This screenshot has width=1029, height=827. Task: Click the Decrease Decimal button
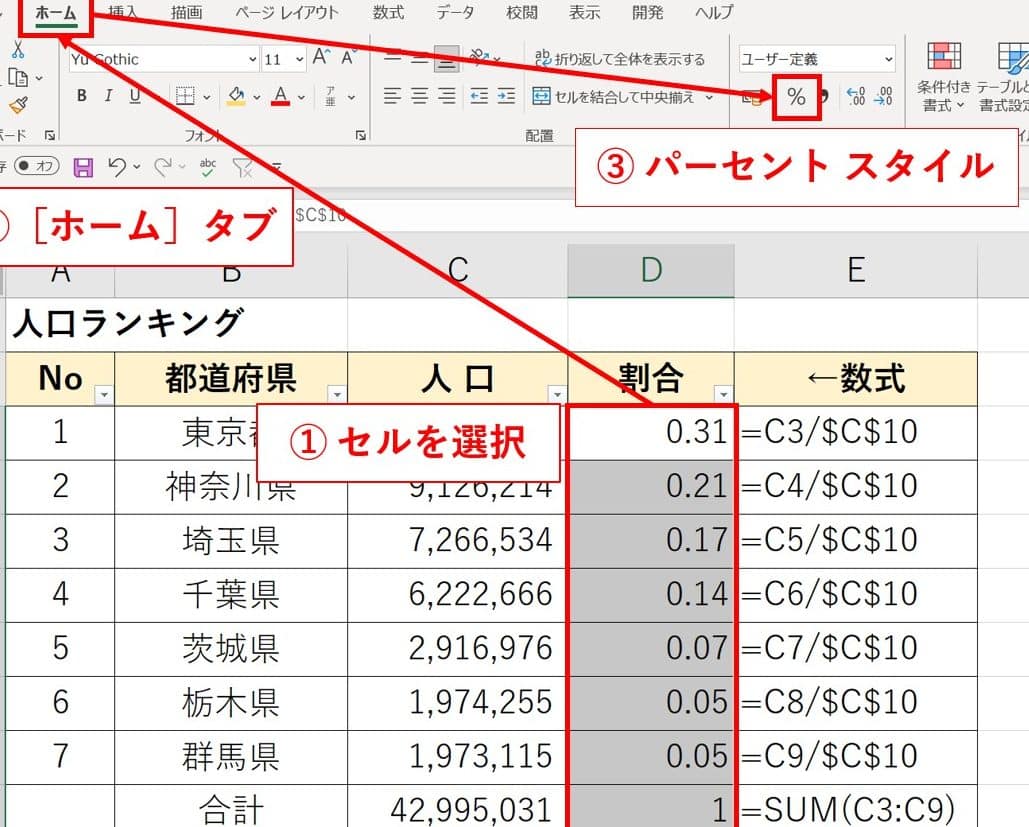click(883, 97)
